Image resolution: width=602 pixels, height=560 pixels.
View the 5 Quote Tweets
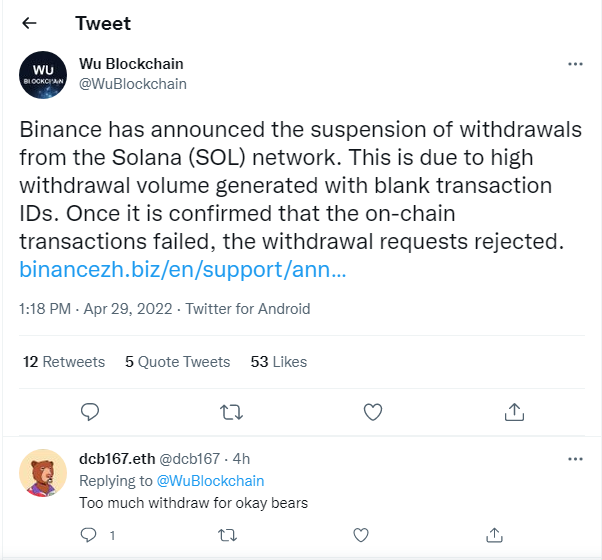tap(177, 362)
